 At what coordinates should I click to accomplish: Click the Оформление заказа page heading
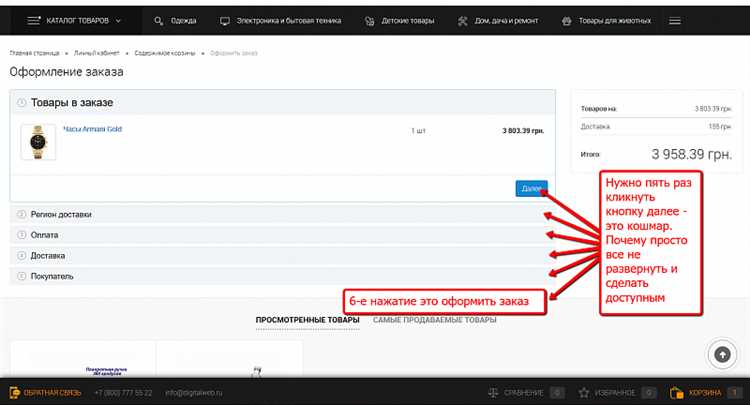click(66, 72)
